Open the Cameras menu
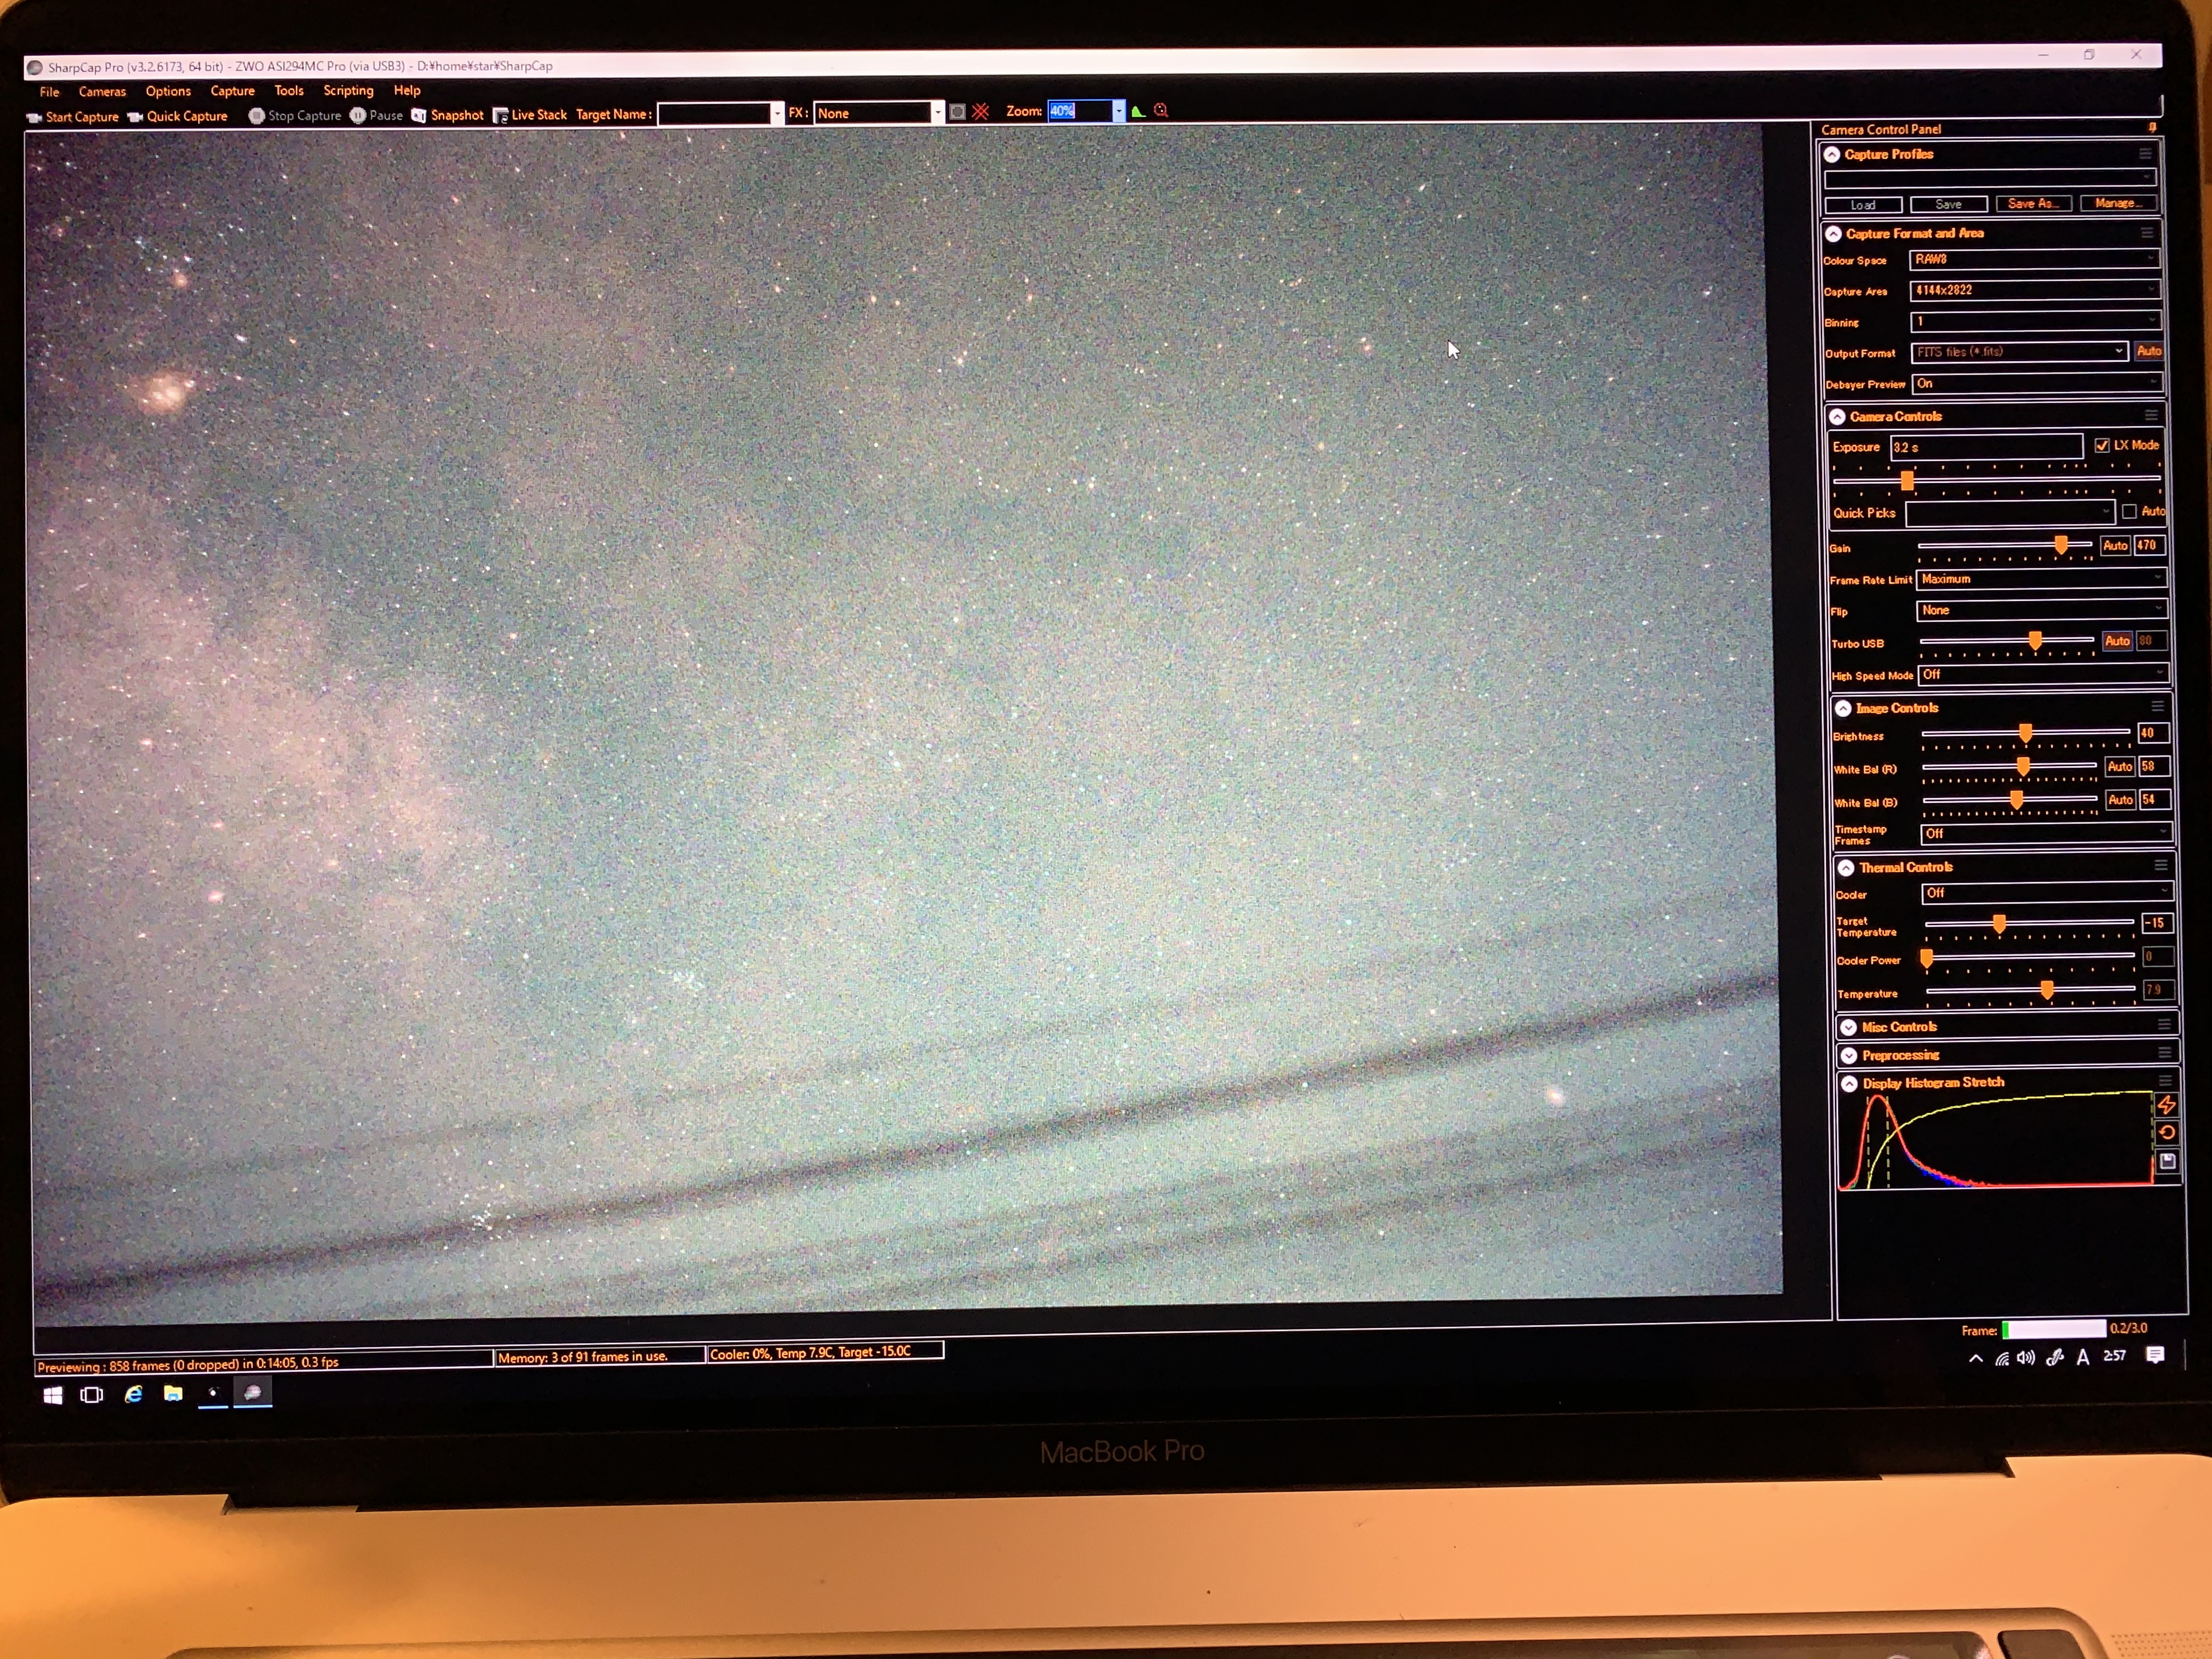 tap(102, 92)
